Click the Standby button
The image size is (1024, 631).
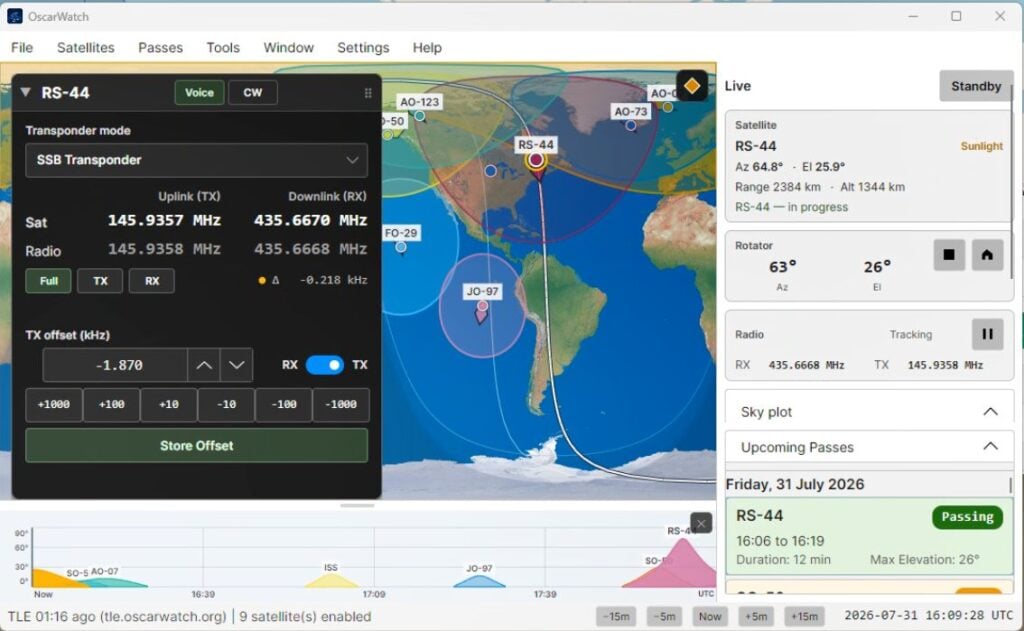[976, 86]
